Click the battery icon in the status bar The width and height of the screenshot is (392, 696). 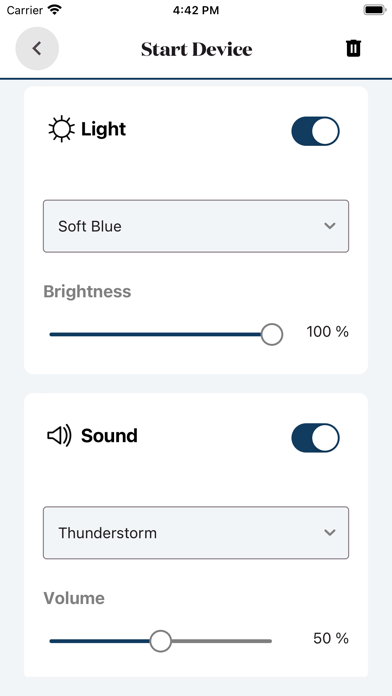[x=375, y=10]
